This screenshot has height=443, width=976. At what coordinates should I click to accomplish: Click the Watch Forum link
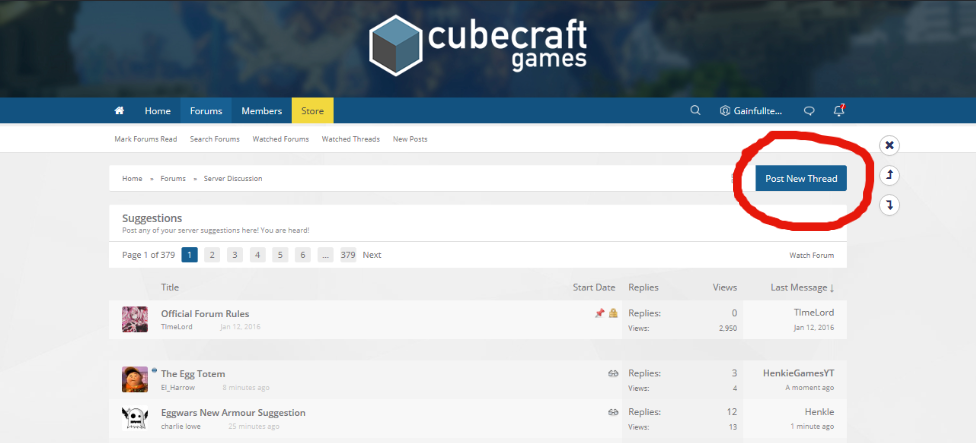(x=812, y=255)
